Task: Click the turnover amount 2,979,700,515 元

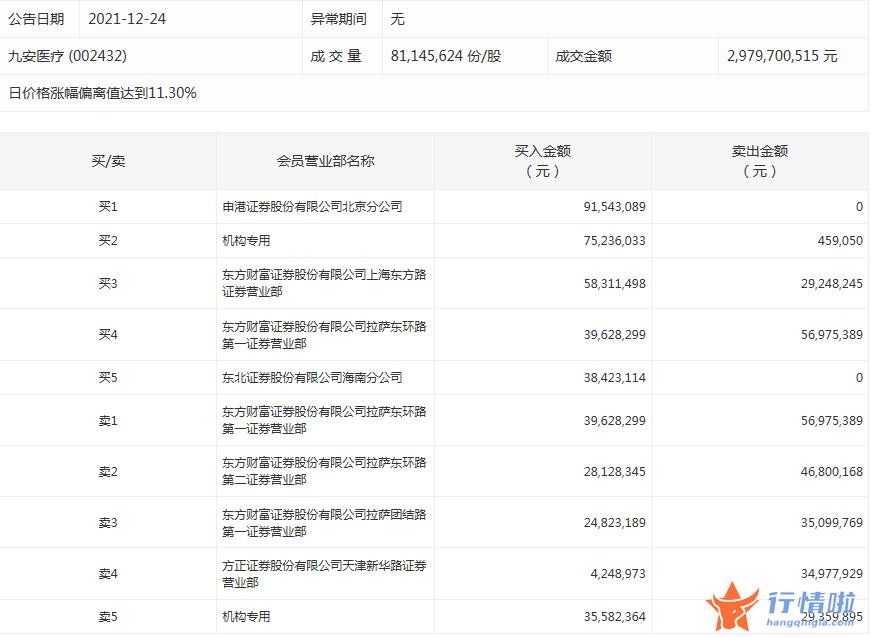Action: [x=782, y=56]
